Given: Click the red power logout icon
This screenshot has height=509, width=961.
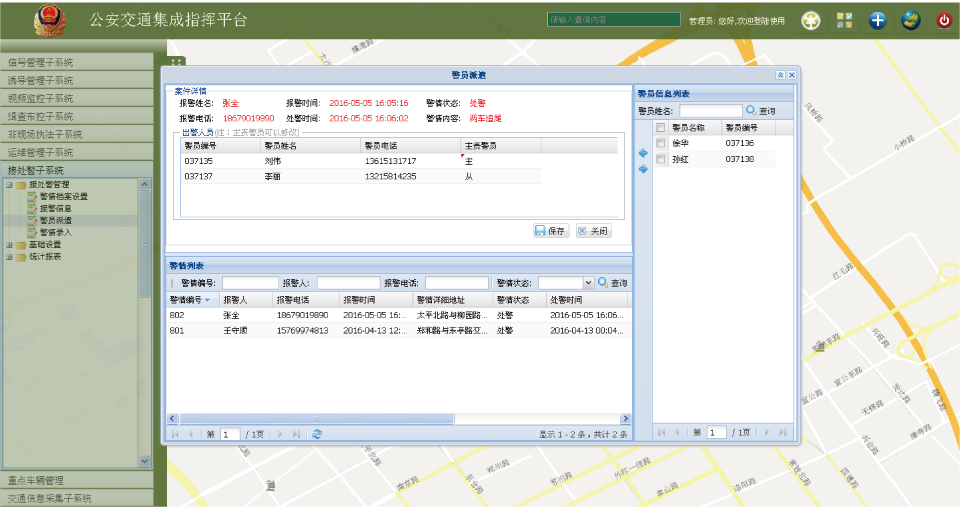Looking at the screenshot, I should point(943,19).
